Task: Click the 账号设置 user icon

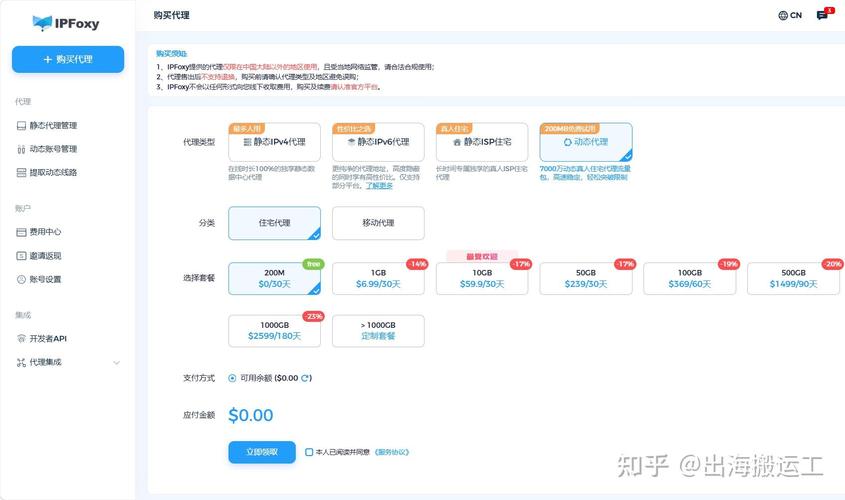Action: pos(22,280)
